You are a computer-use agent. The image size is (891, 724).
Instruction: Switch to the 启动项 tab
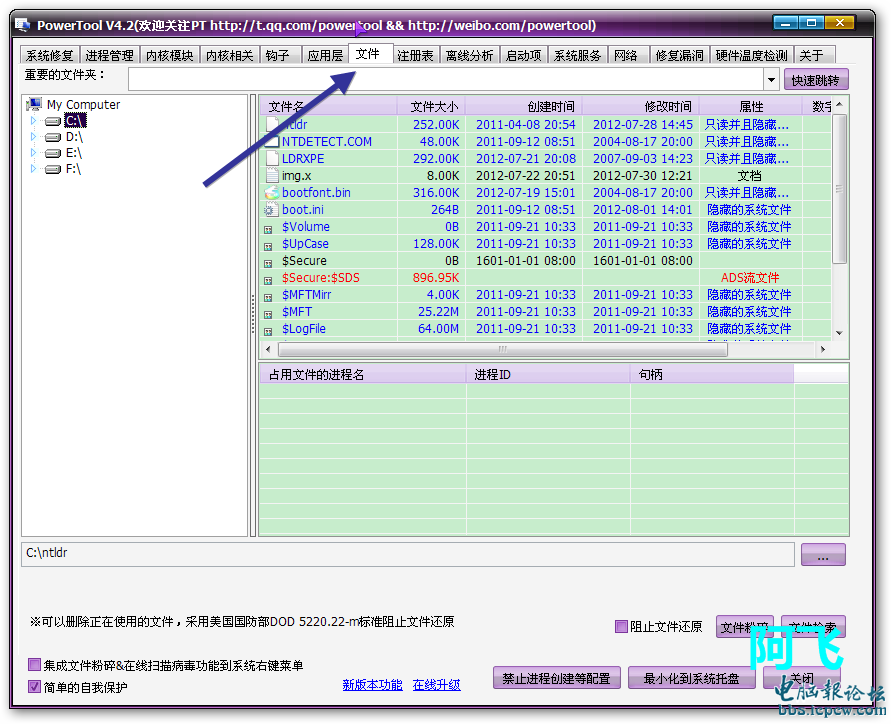pos(524,55)
